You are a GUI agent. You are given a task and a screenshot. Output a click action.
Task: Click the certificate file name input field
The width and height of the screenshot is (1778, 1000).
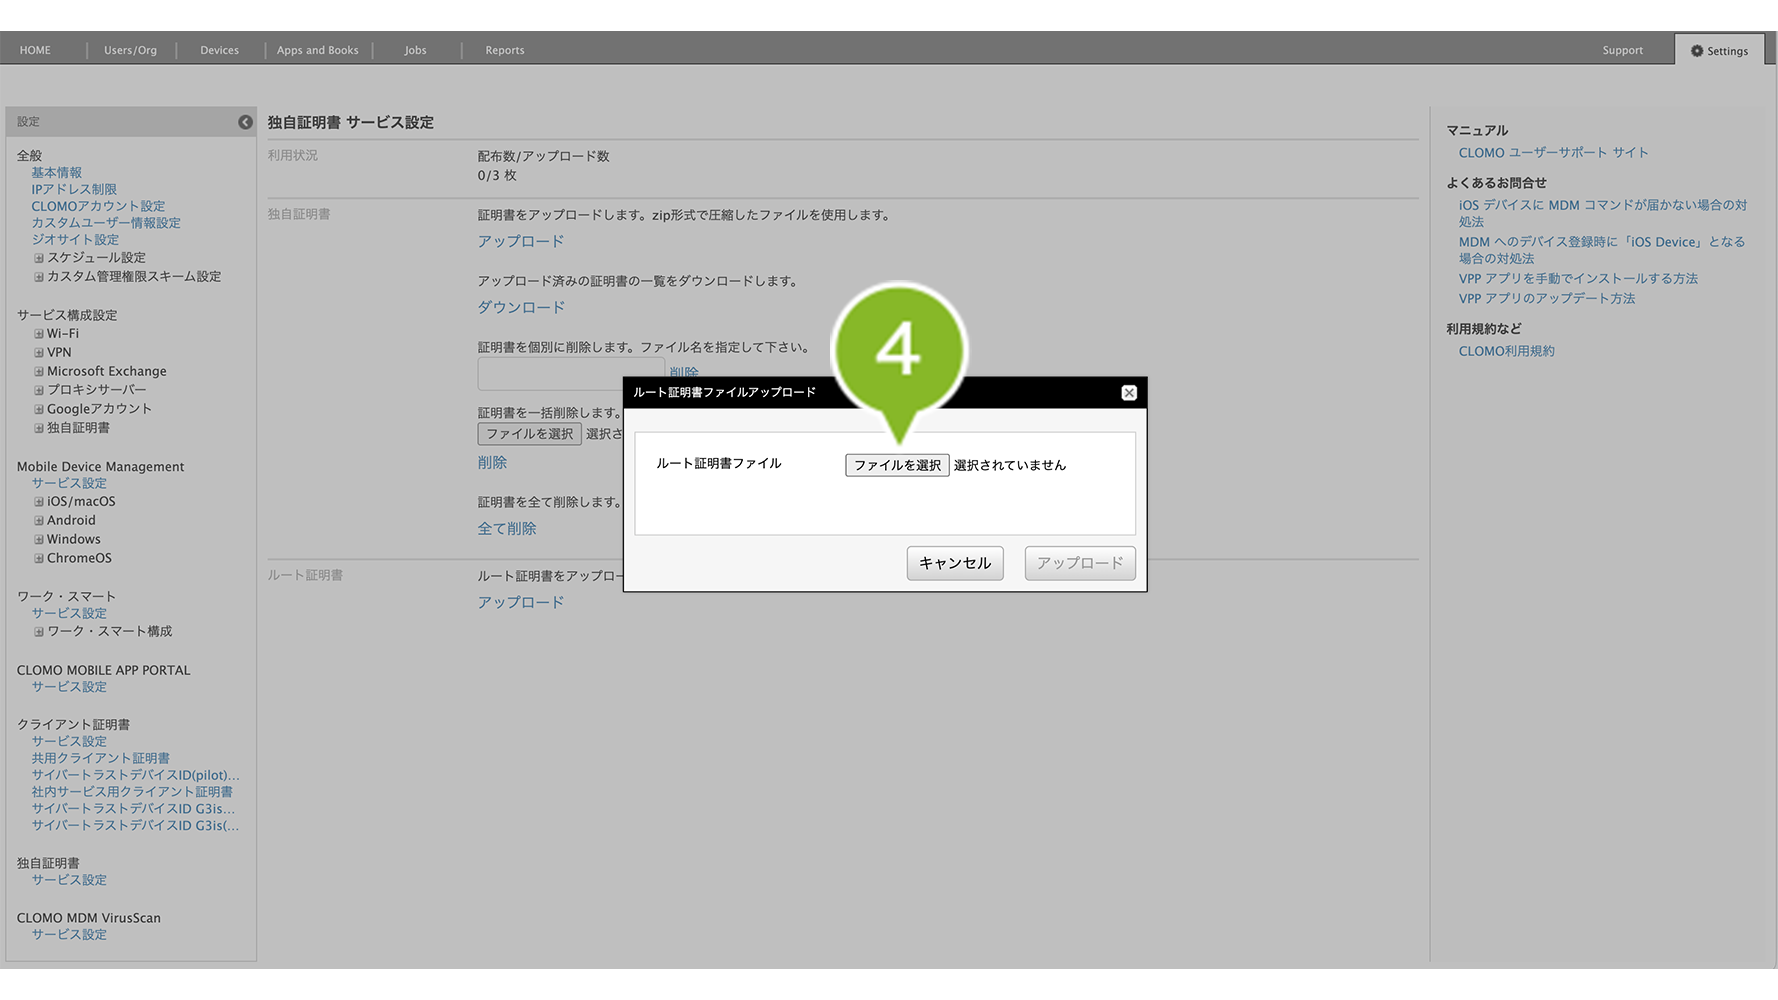pyautogui.click(x=550, y=374)
